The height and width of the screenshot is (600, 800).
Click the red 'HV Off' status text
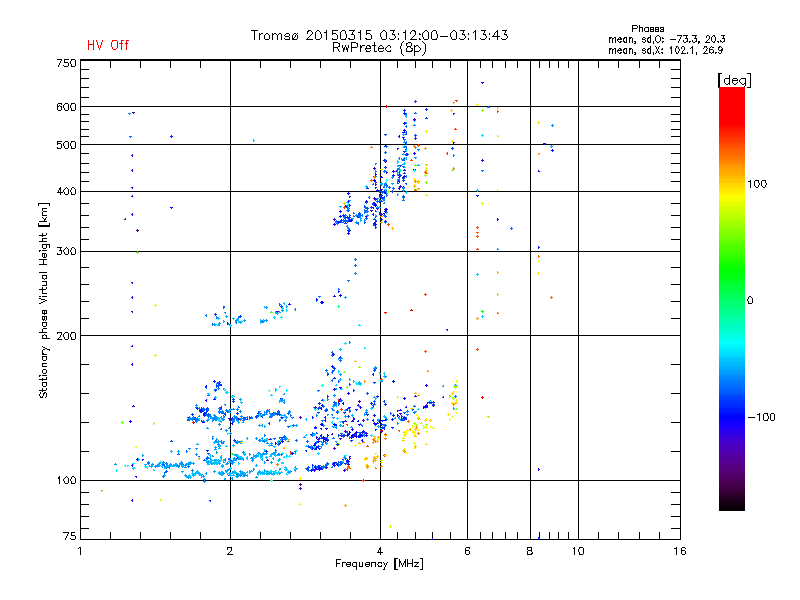[x=108, y=45]
